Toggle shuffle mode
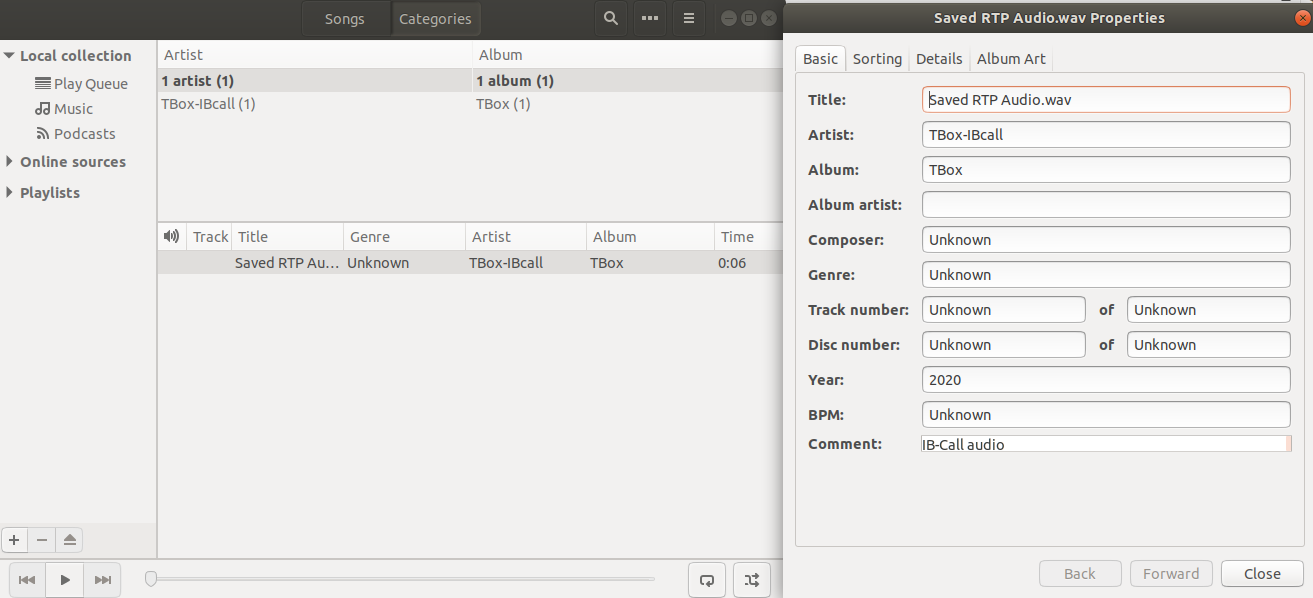This screenshot has width=1313, height=598. (x=752, y=580)
